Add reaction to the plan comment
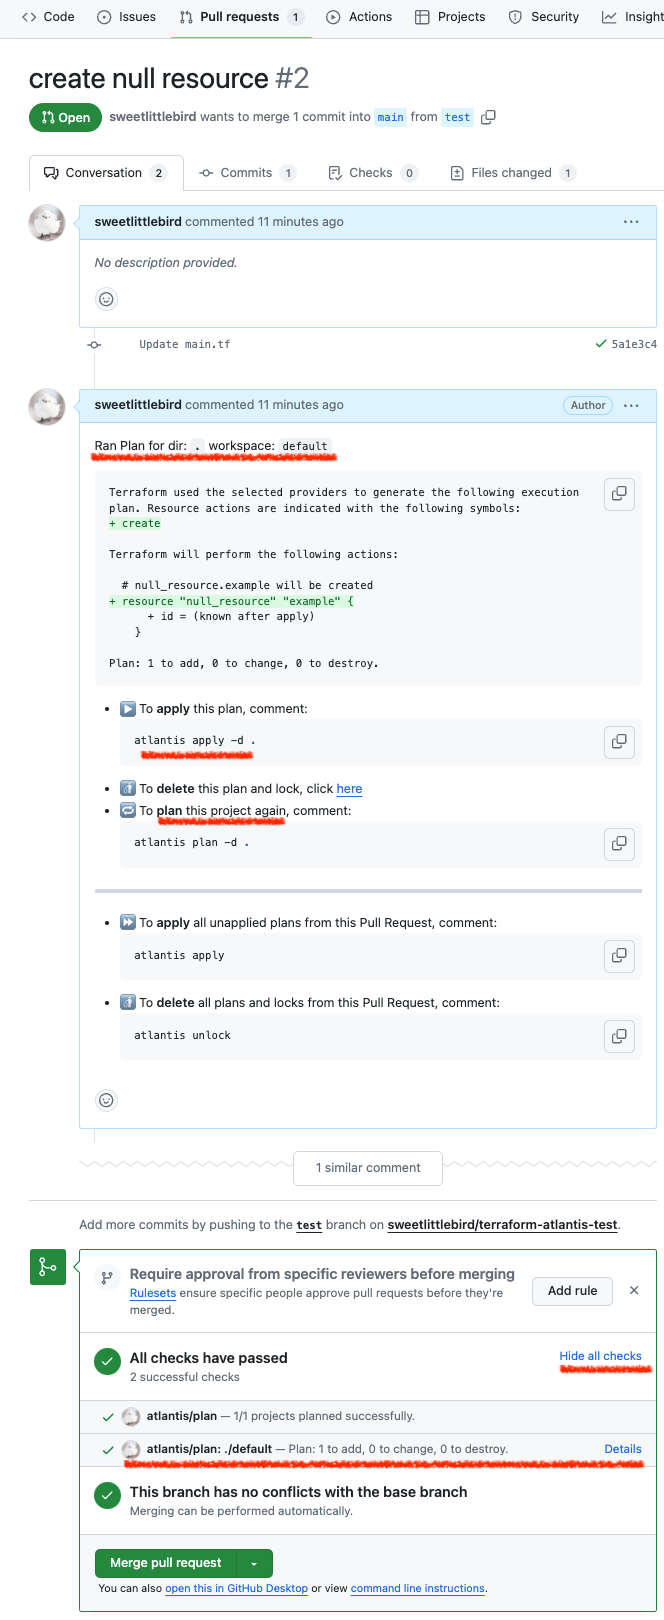 click(106, 1101)
